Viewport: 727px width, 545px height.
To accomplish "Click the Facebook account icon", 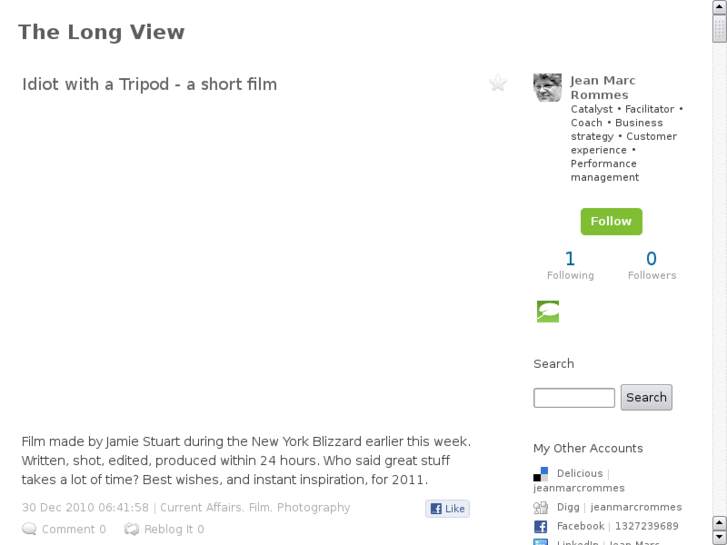I will 541,526.
